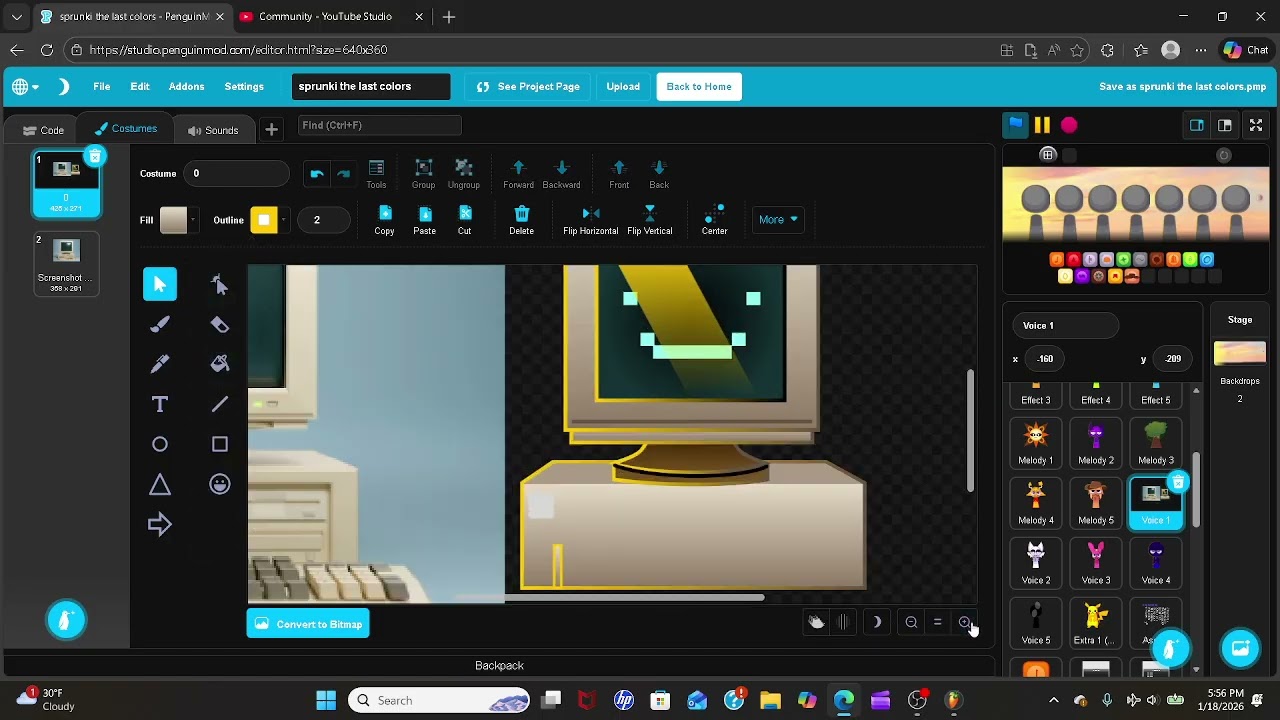Copy the selected shape
Viewport: 1280px width, 720px height.
click(x=384, y=220)
